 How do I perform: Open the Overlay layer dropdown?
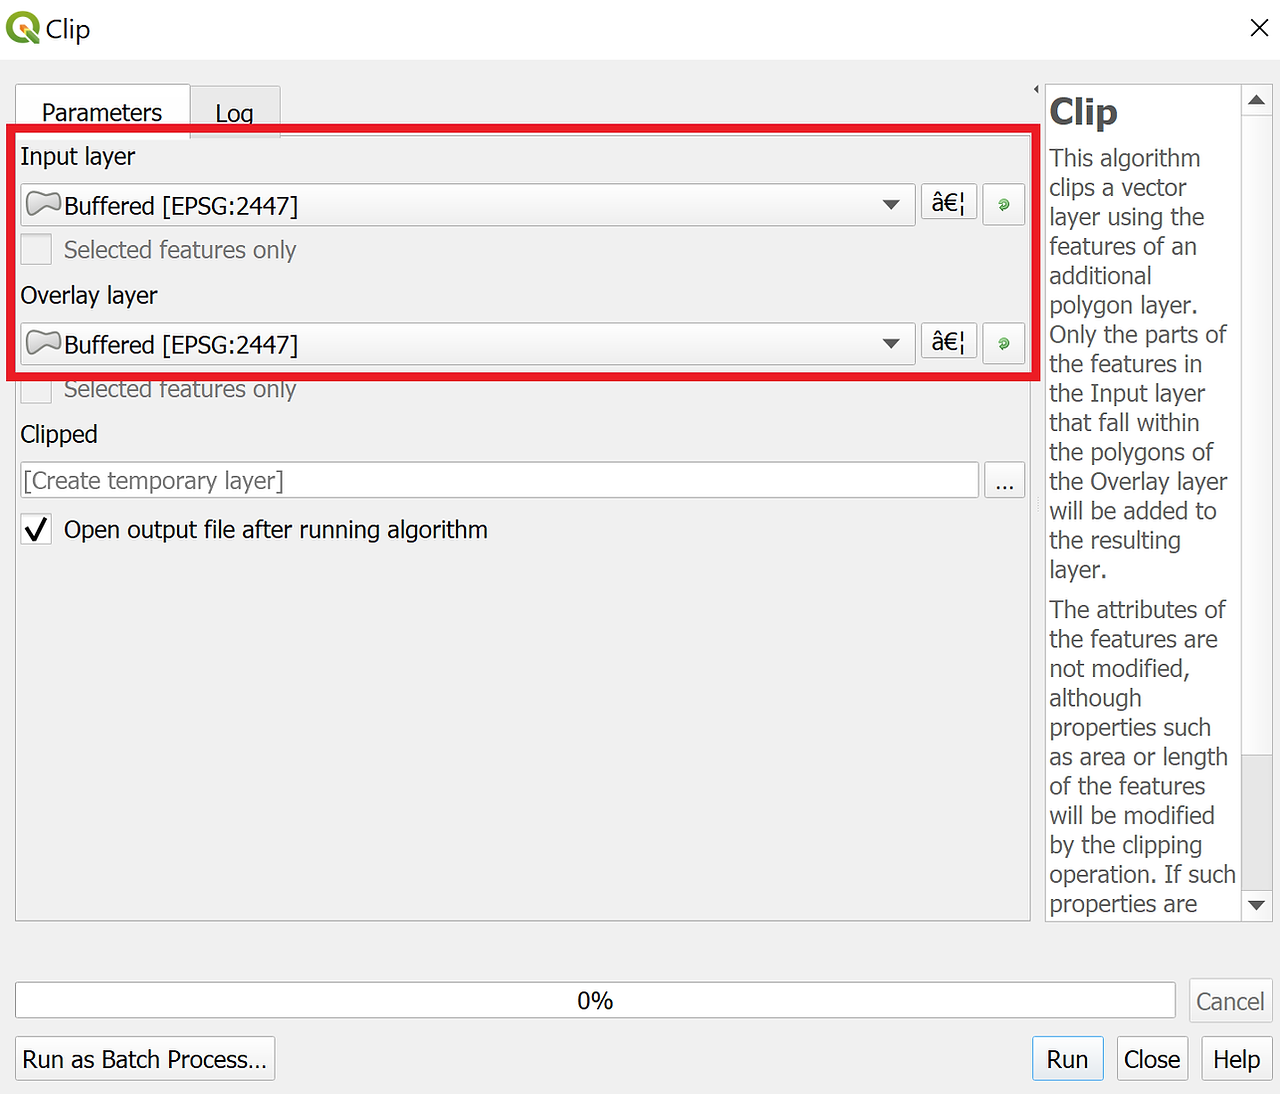(468, 343)
